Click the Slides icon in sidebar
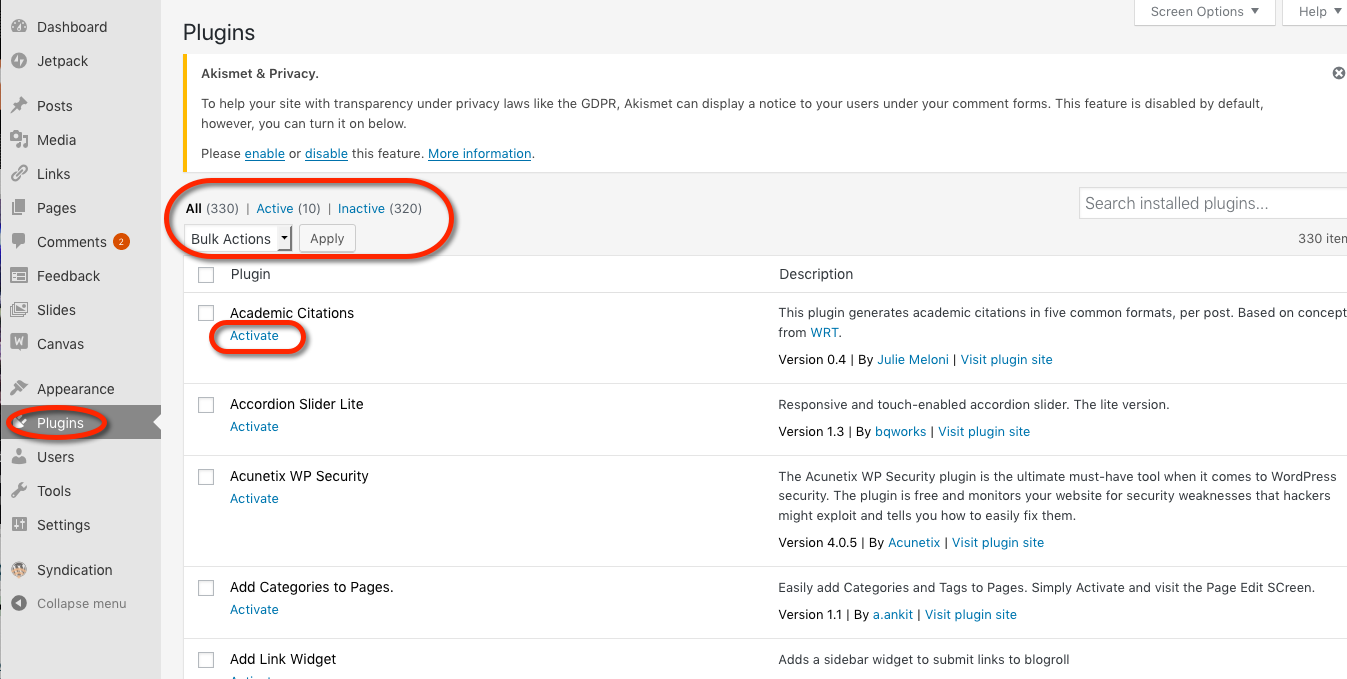This screenshot has width=1347, height=679. tap(19, 310)
